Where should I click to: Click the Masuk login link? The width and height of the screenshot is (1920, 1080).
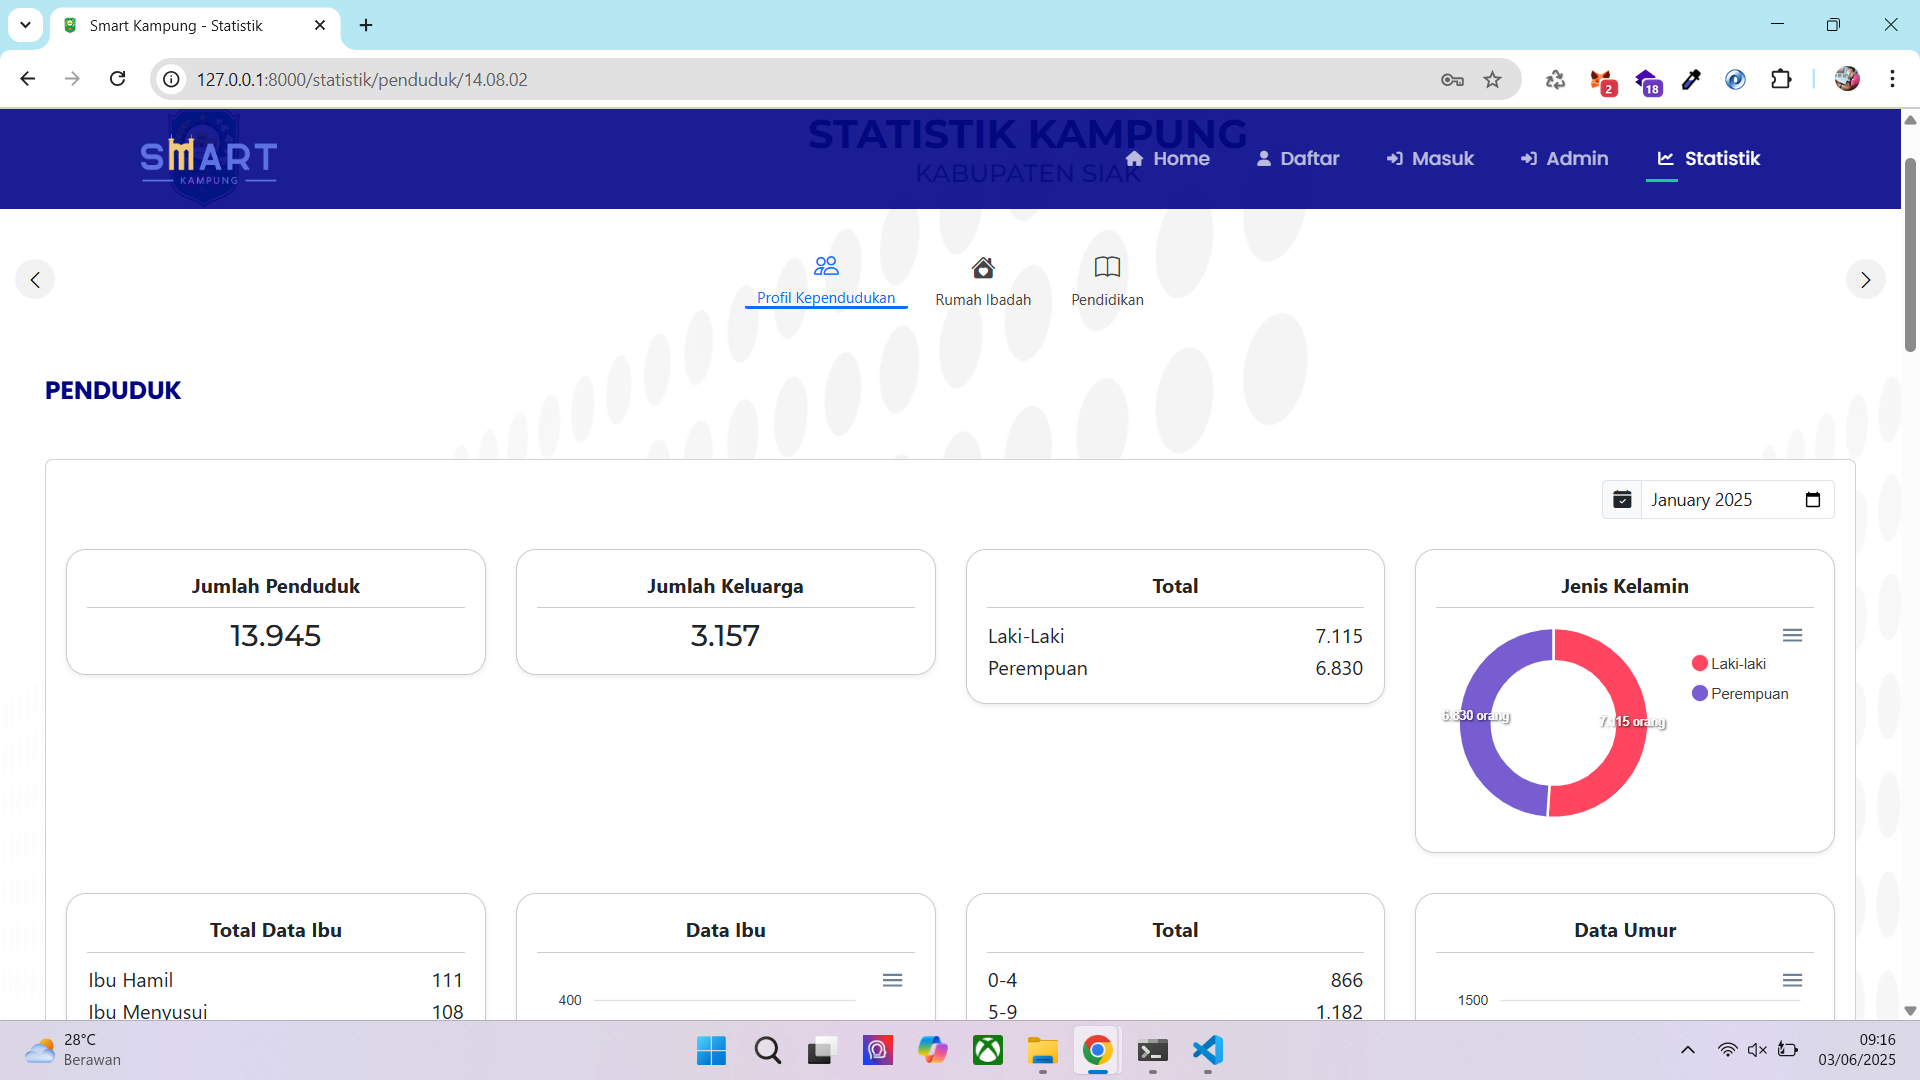click(x=1430, y=159)
